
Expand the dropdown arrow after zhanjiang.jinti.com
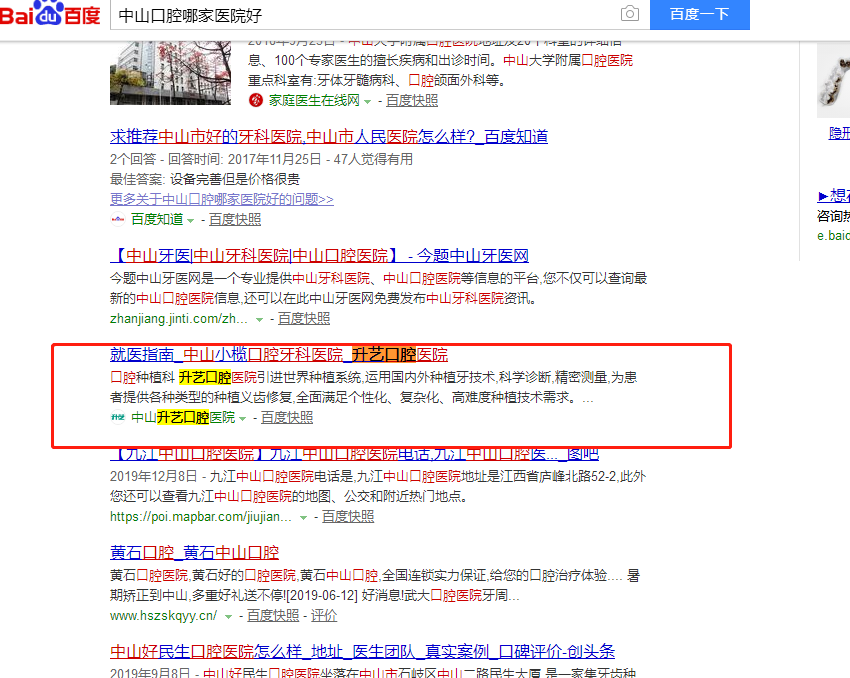[260, 320]
